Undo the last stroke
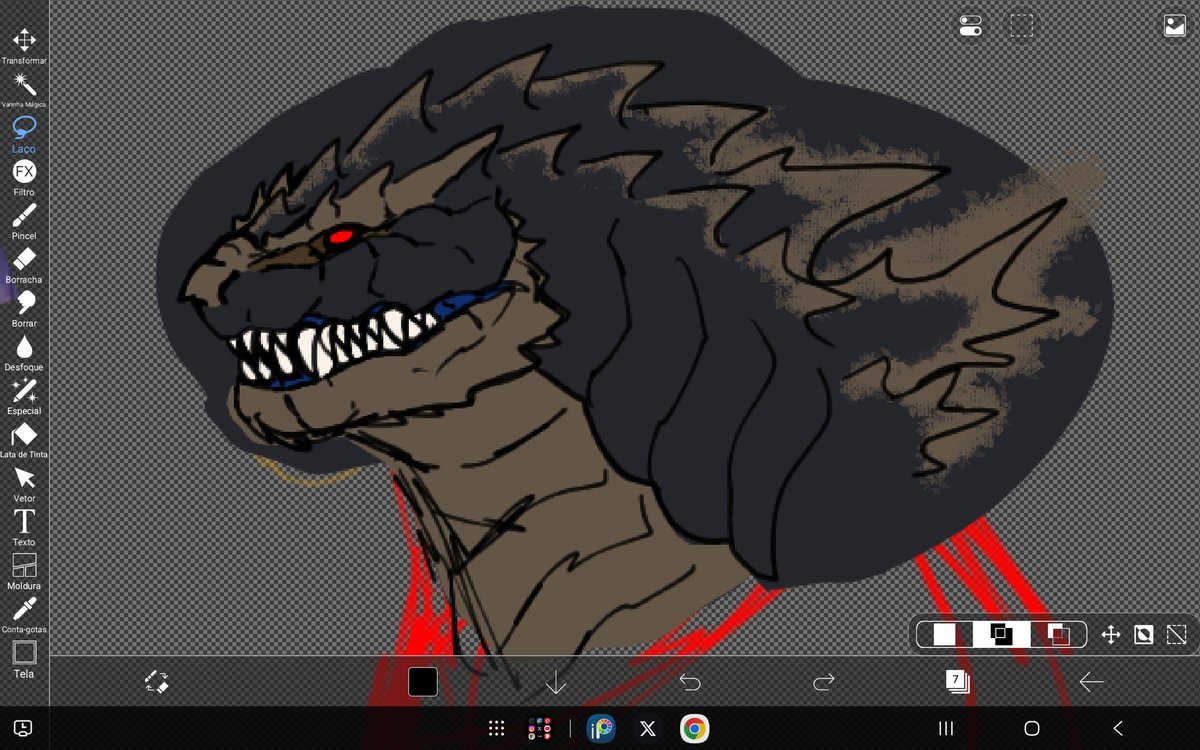The width and height of the screenshot is (1200, 750). pyautogui.click(x=690, y=682)
